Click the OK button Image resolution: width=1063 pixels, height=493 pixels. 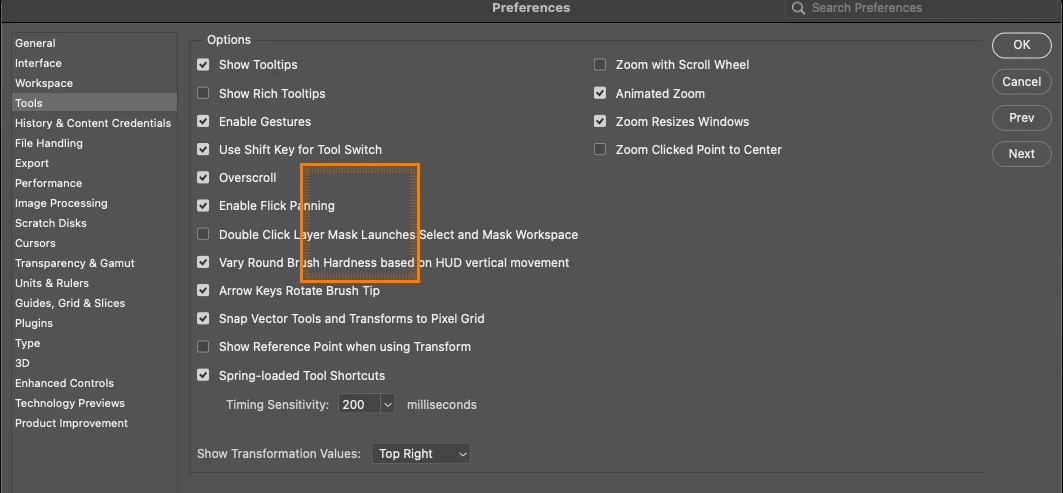(1021, 45)
